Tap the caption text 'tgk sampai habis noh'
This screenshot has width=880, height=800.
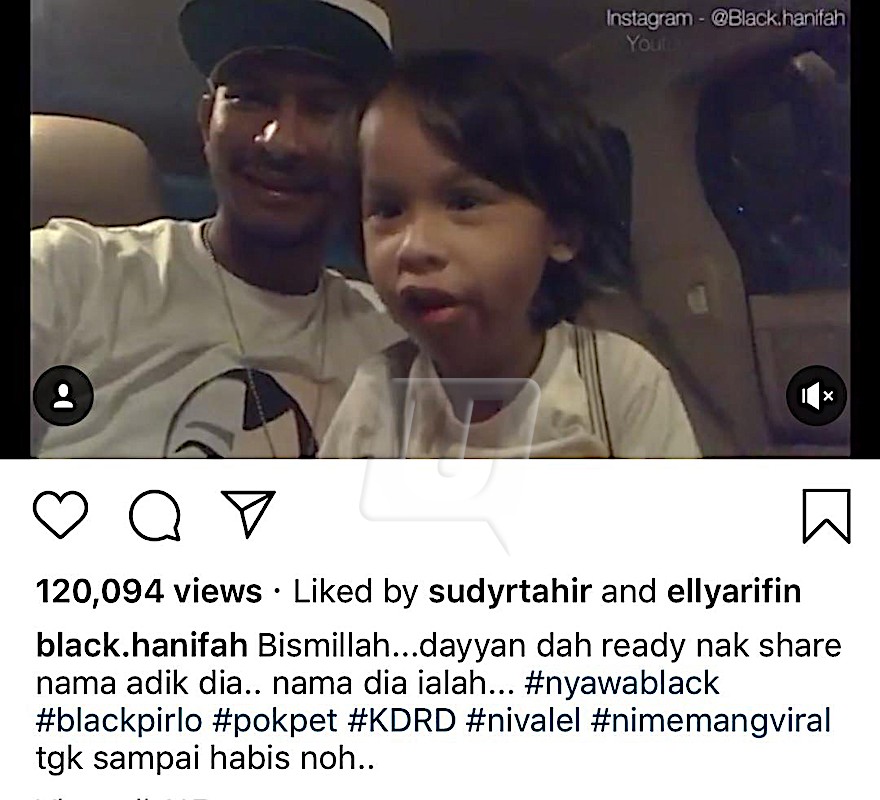tap(205, 758)
